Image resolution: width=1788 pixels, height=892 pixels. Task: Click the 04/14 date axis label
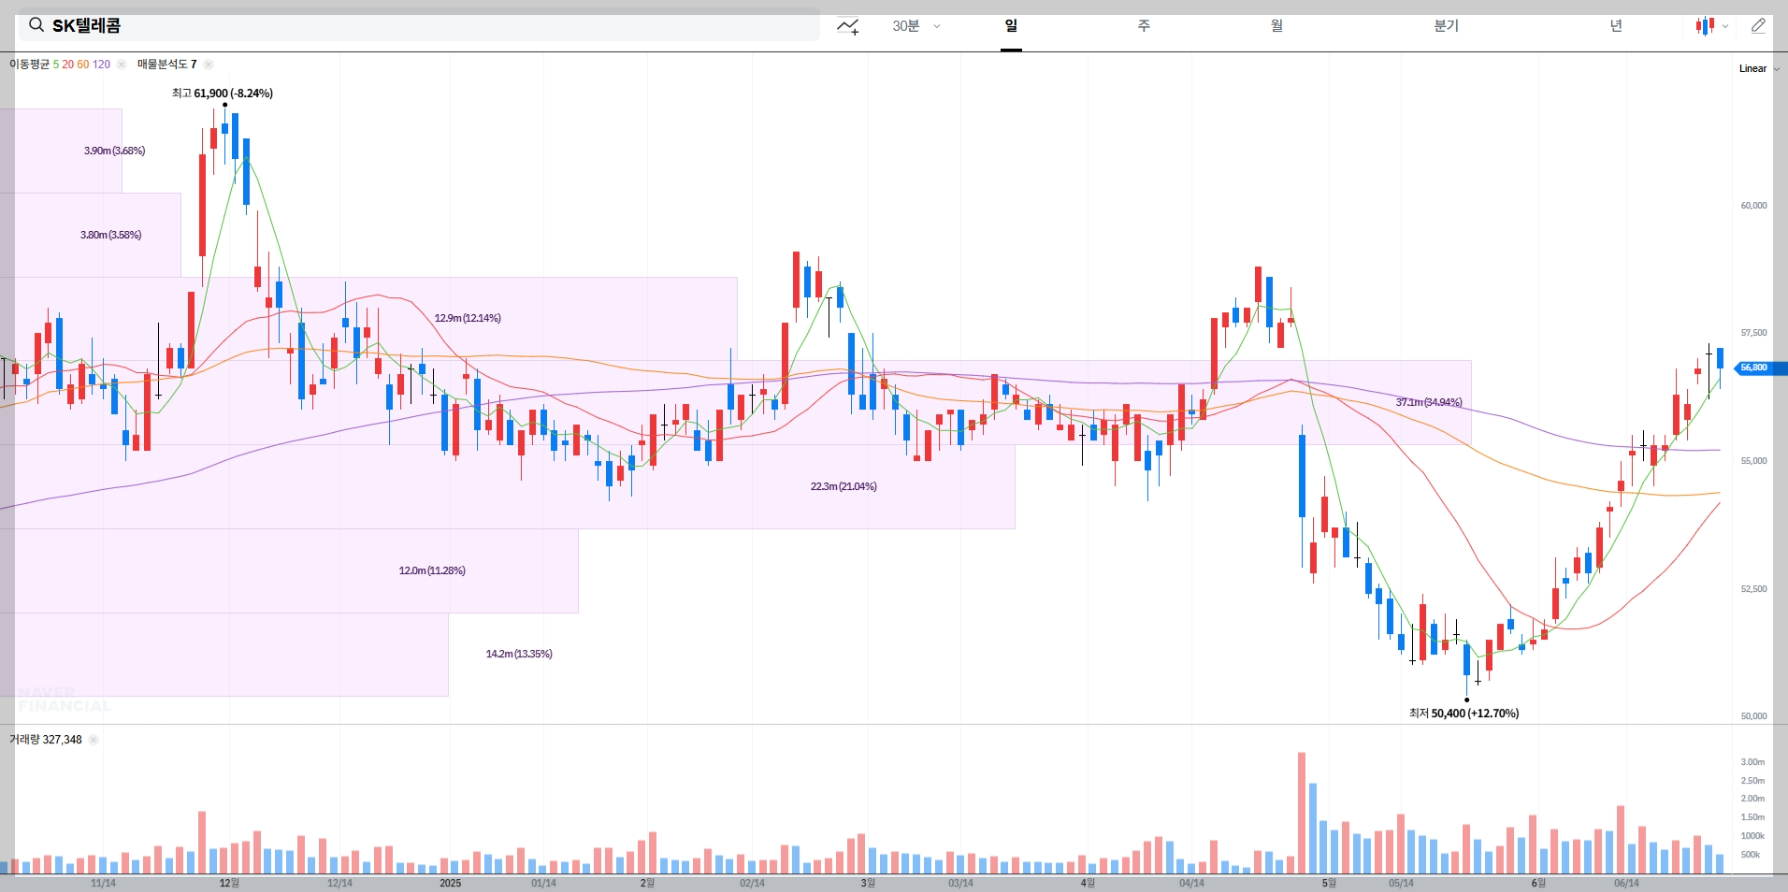[1191, 883]
